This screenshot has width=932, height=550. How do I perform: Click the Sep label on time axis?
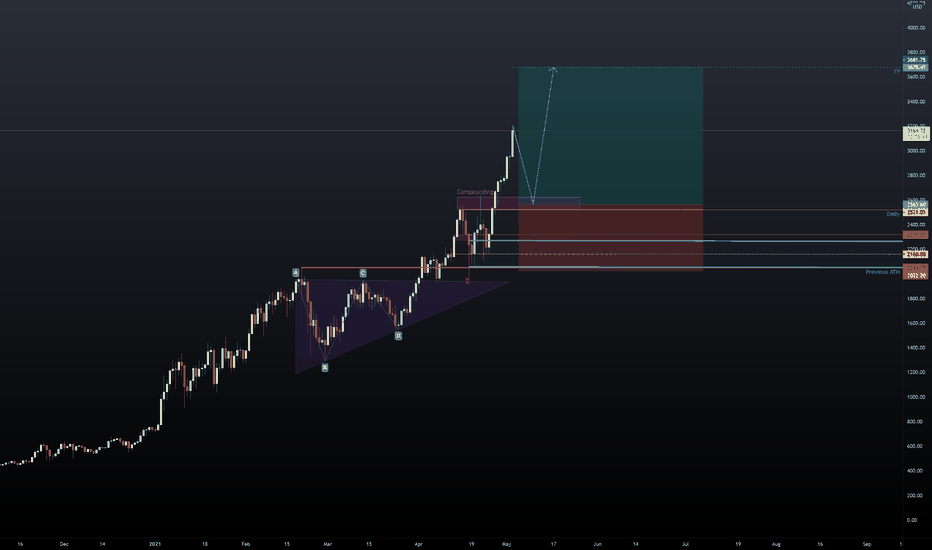[x=867, y=544]
